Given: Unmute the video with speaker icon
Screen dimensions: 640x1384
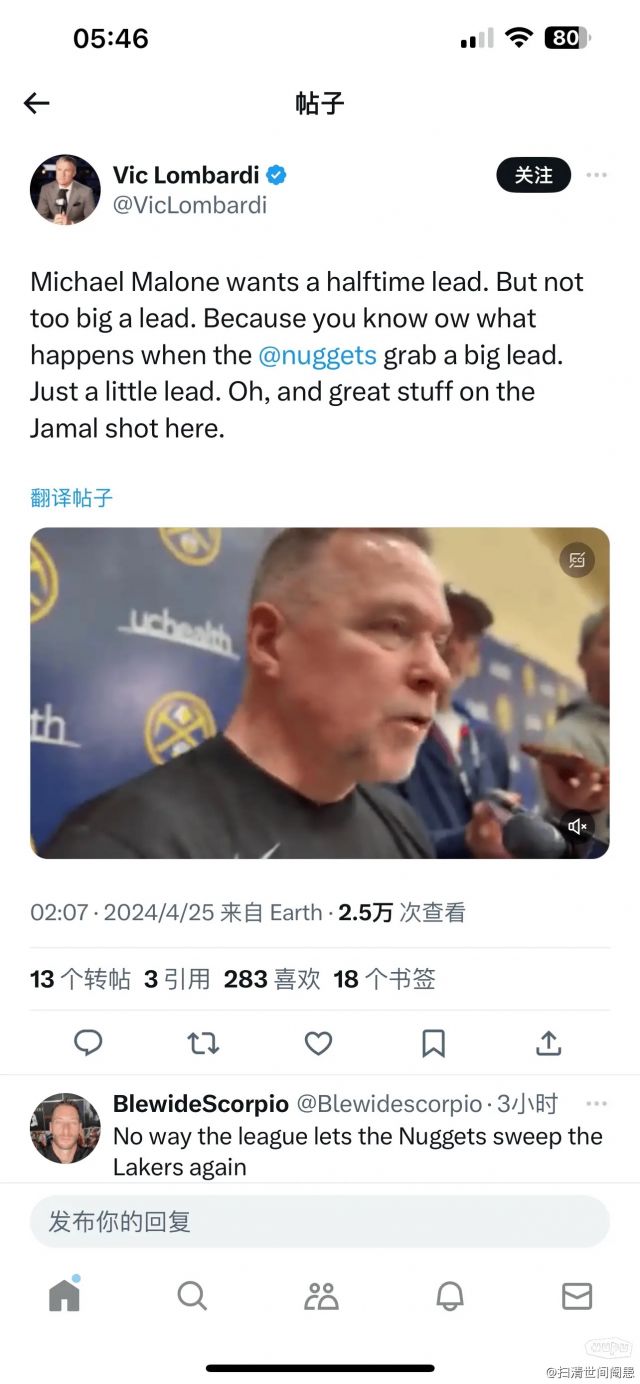Looking at the screenshot, I should pos(577,826).
